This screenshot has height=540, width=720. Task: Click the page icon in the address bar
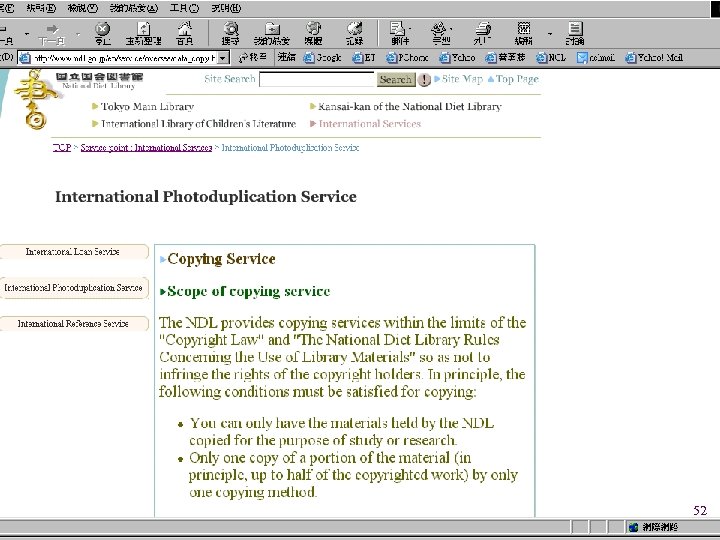(x=25, y=58)
